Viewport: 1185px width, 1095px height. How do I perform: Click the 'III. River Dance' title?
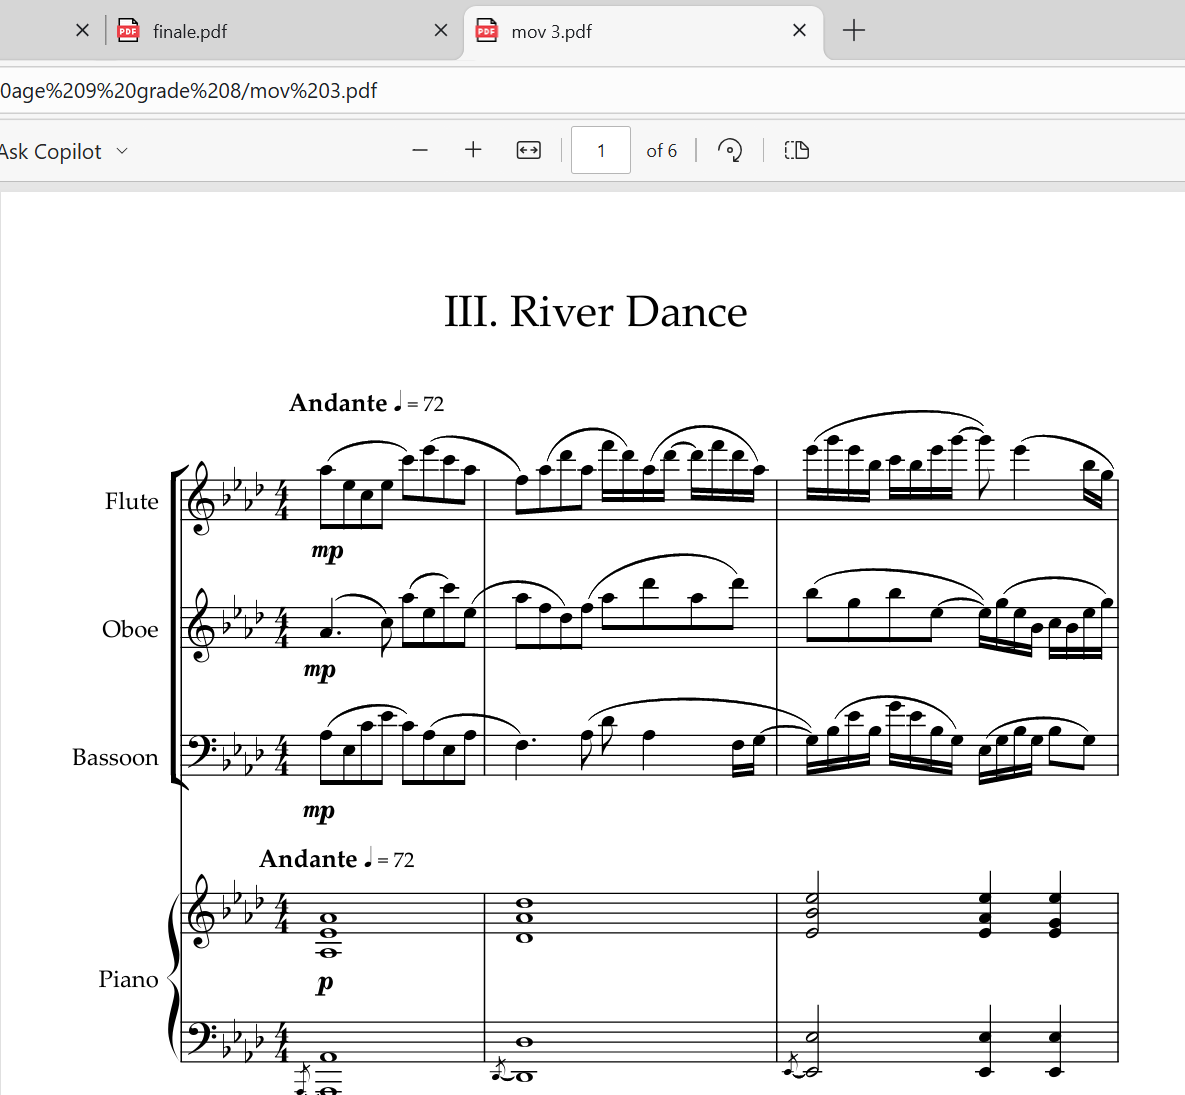coord(596,311)
